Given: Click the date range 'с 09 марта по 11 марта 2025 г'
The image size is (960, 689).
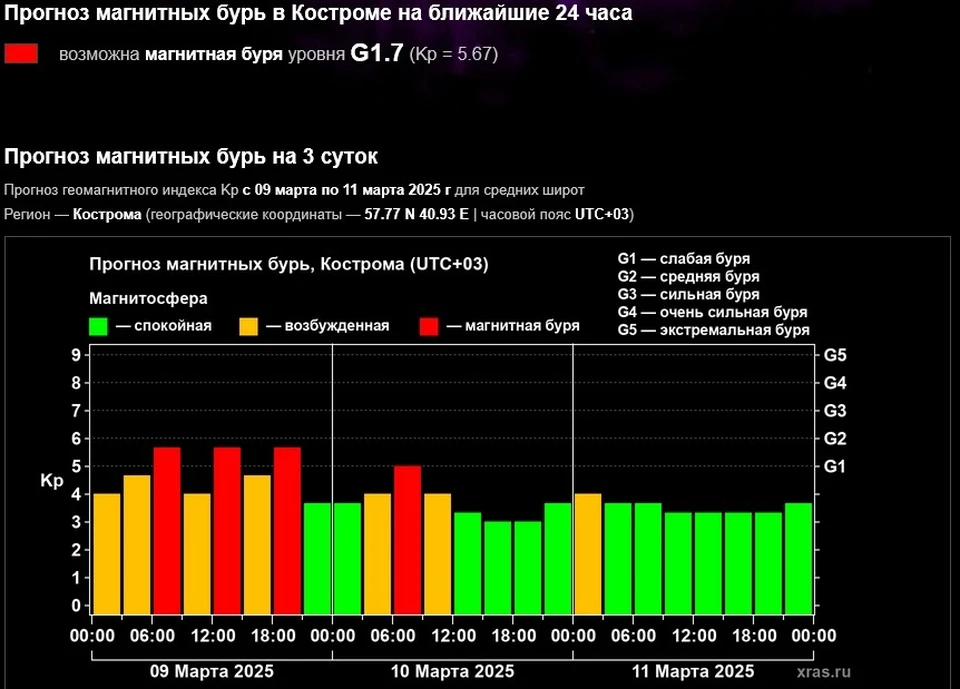Looking at the screenshot, I should click(347, 190).
